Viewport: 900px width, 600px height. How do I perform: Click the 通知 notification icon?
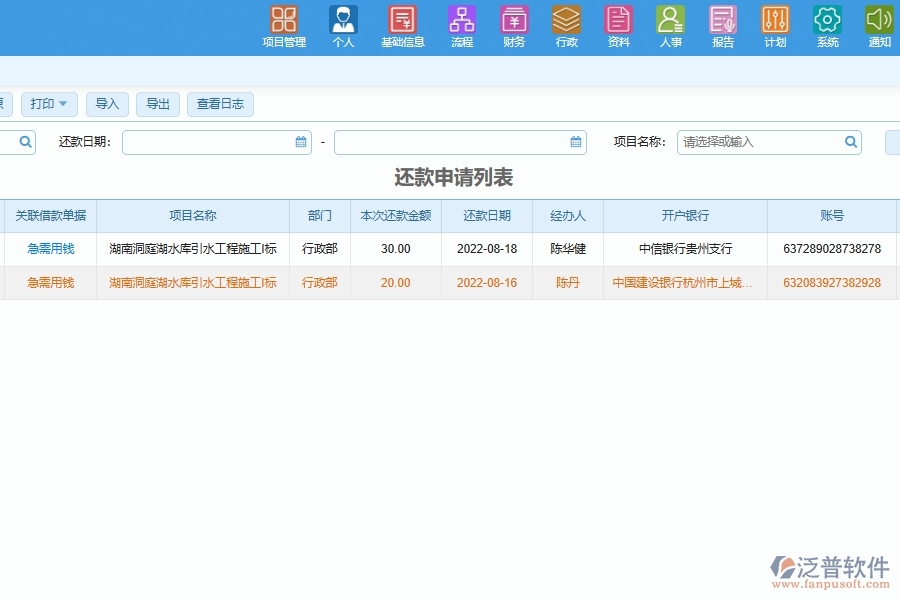(878, 27)
